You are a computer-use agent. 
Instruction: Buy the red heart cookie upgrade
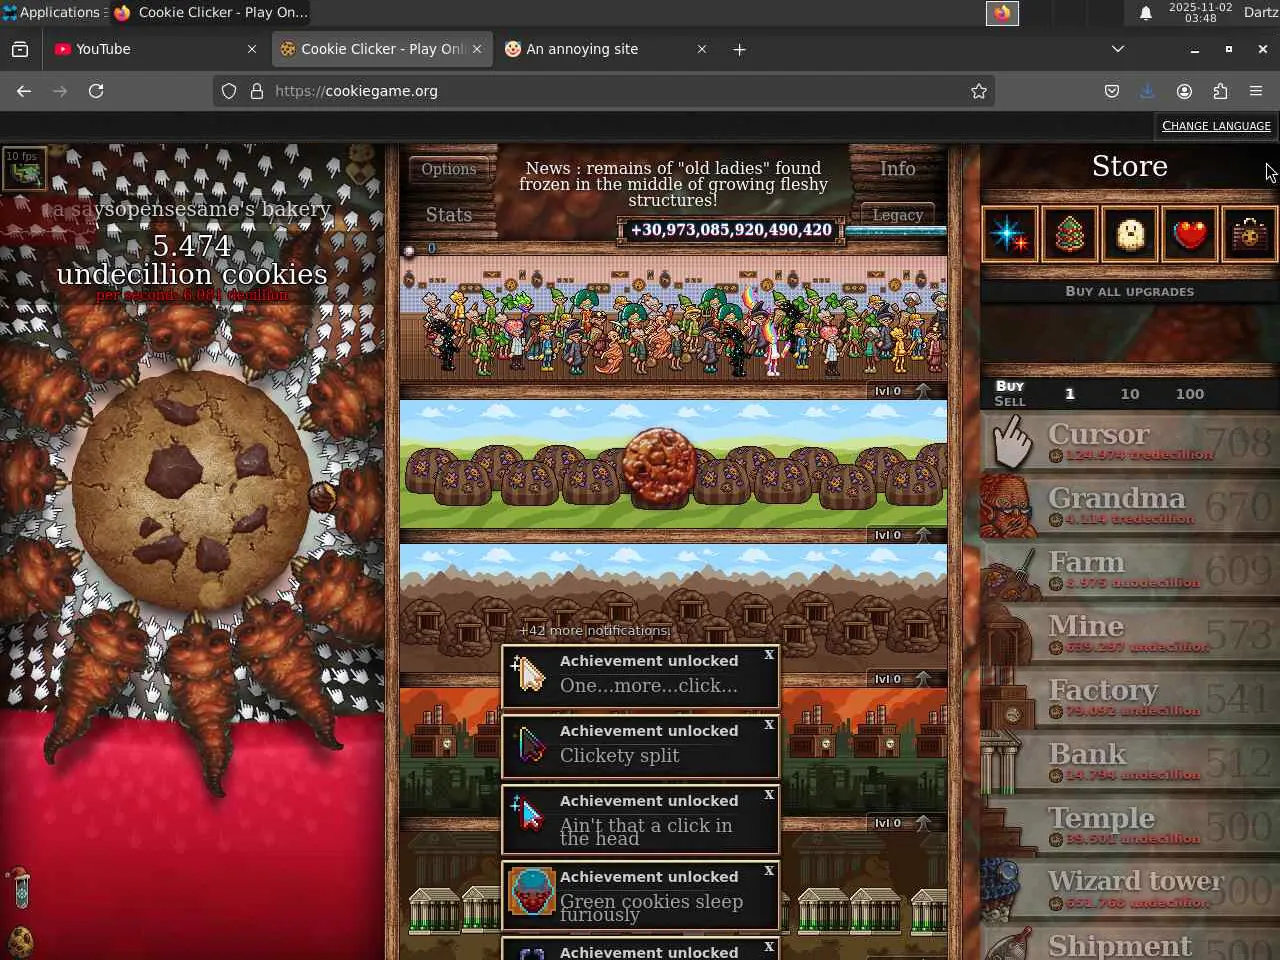tap(1190, 235)
